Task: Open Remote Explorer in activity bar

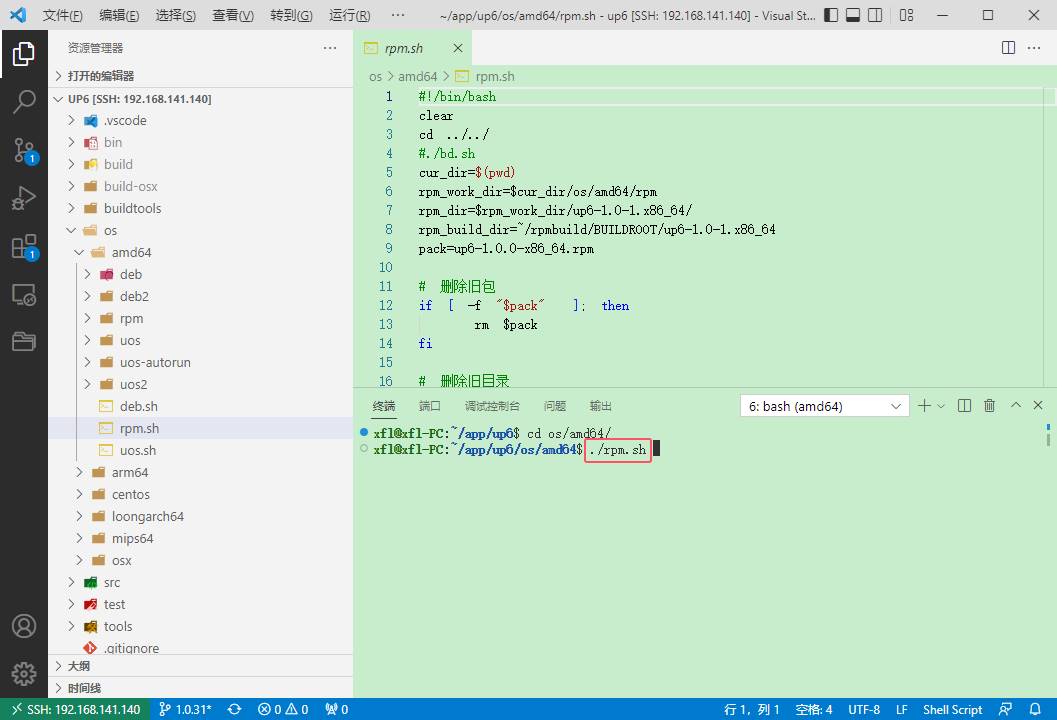Action: 24,295
